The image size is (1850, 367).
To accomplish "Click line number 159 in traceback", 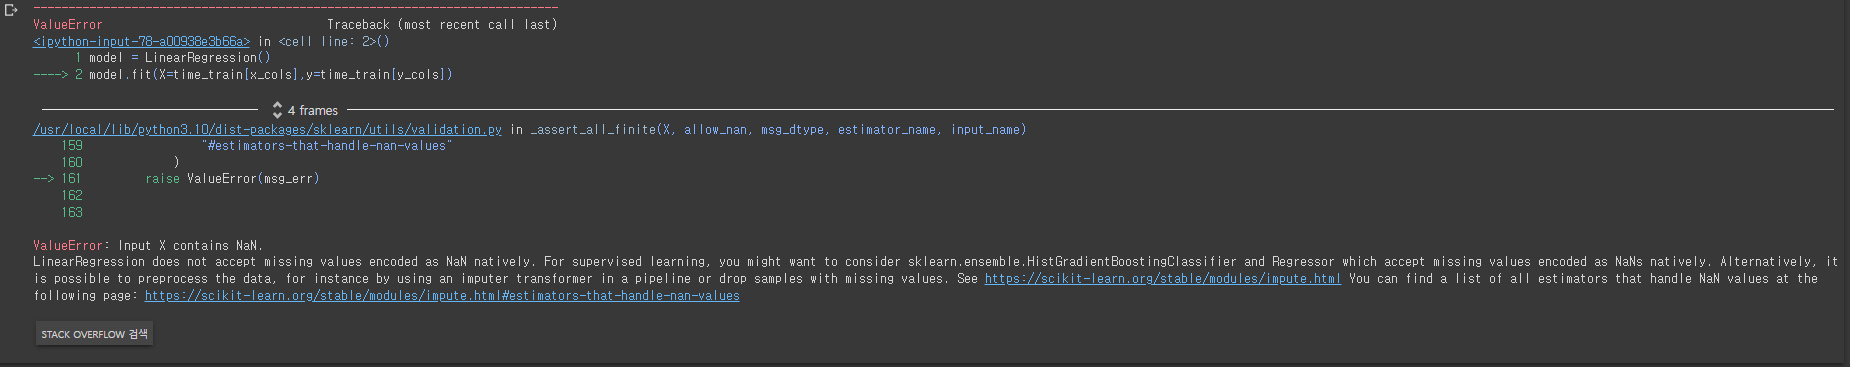I will point(72,146).
